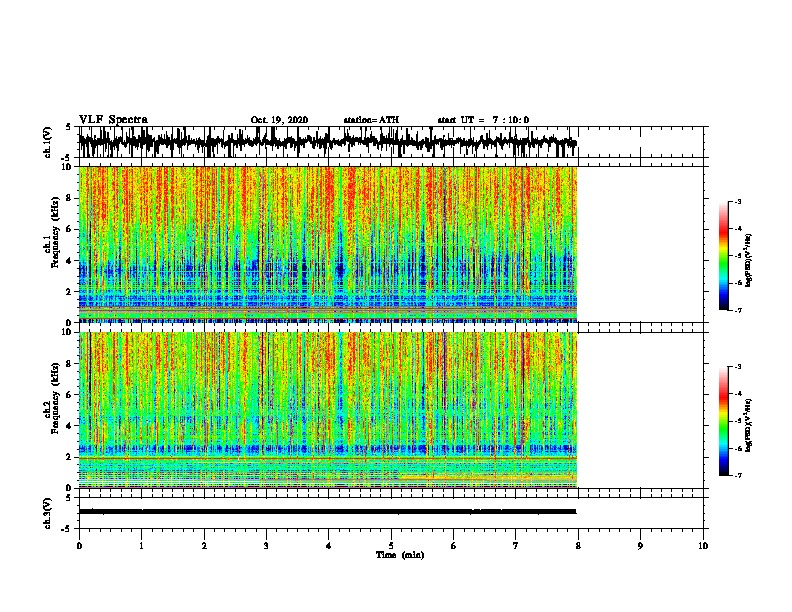Click the time axis tick label "8"
792x612 pixels.
point(578,546)
